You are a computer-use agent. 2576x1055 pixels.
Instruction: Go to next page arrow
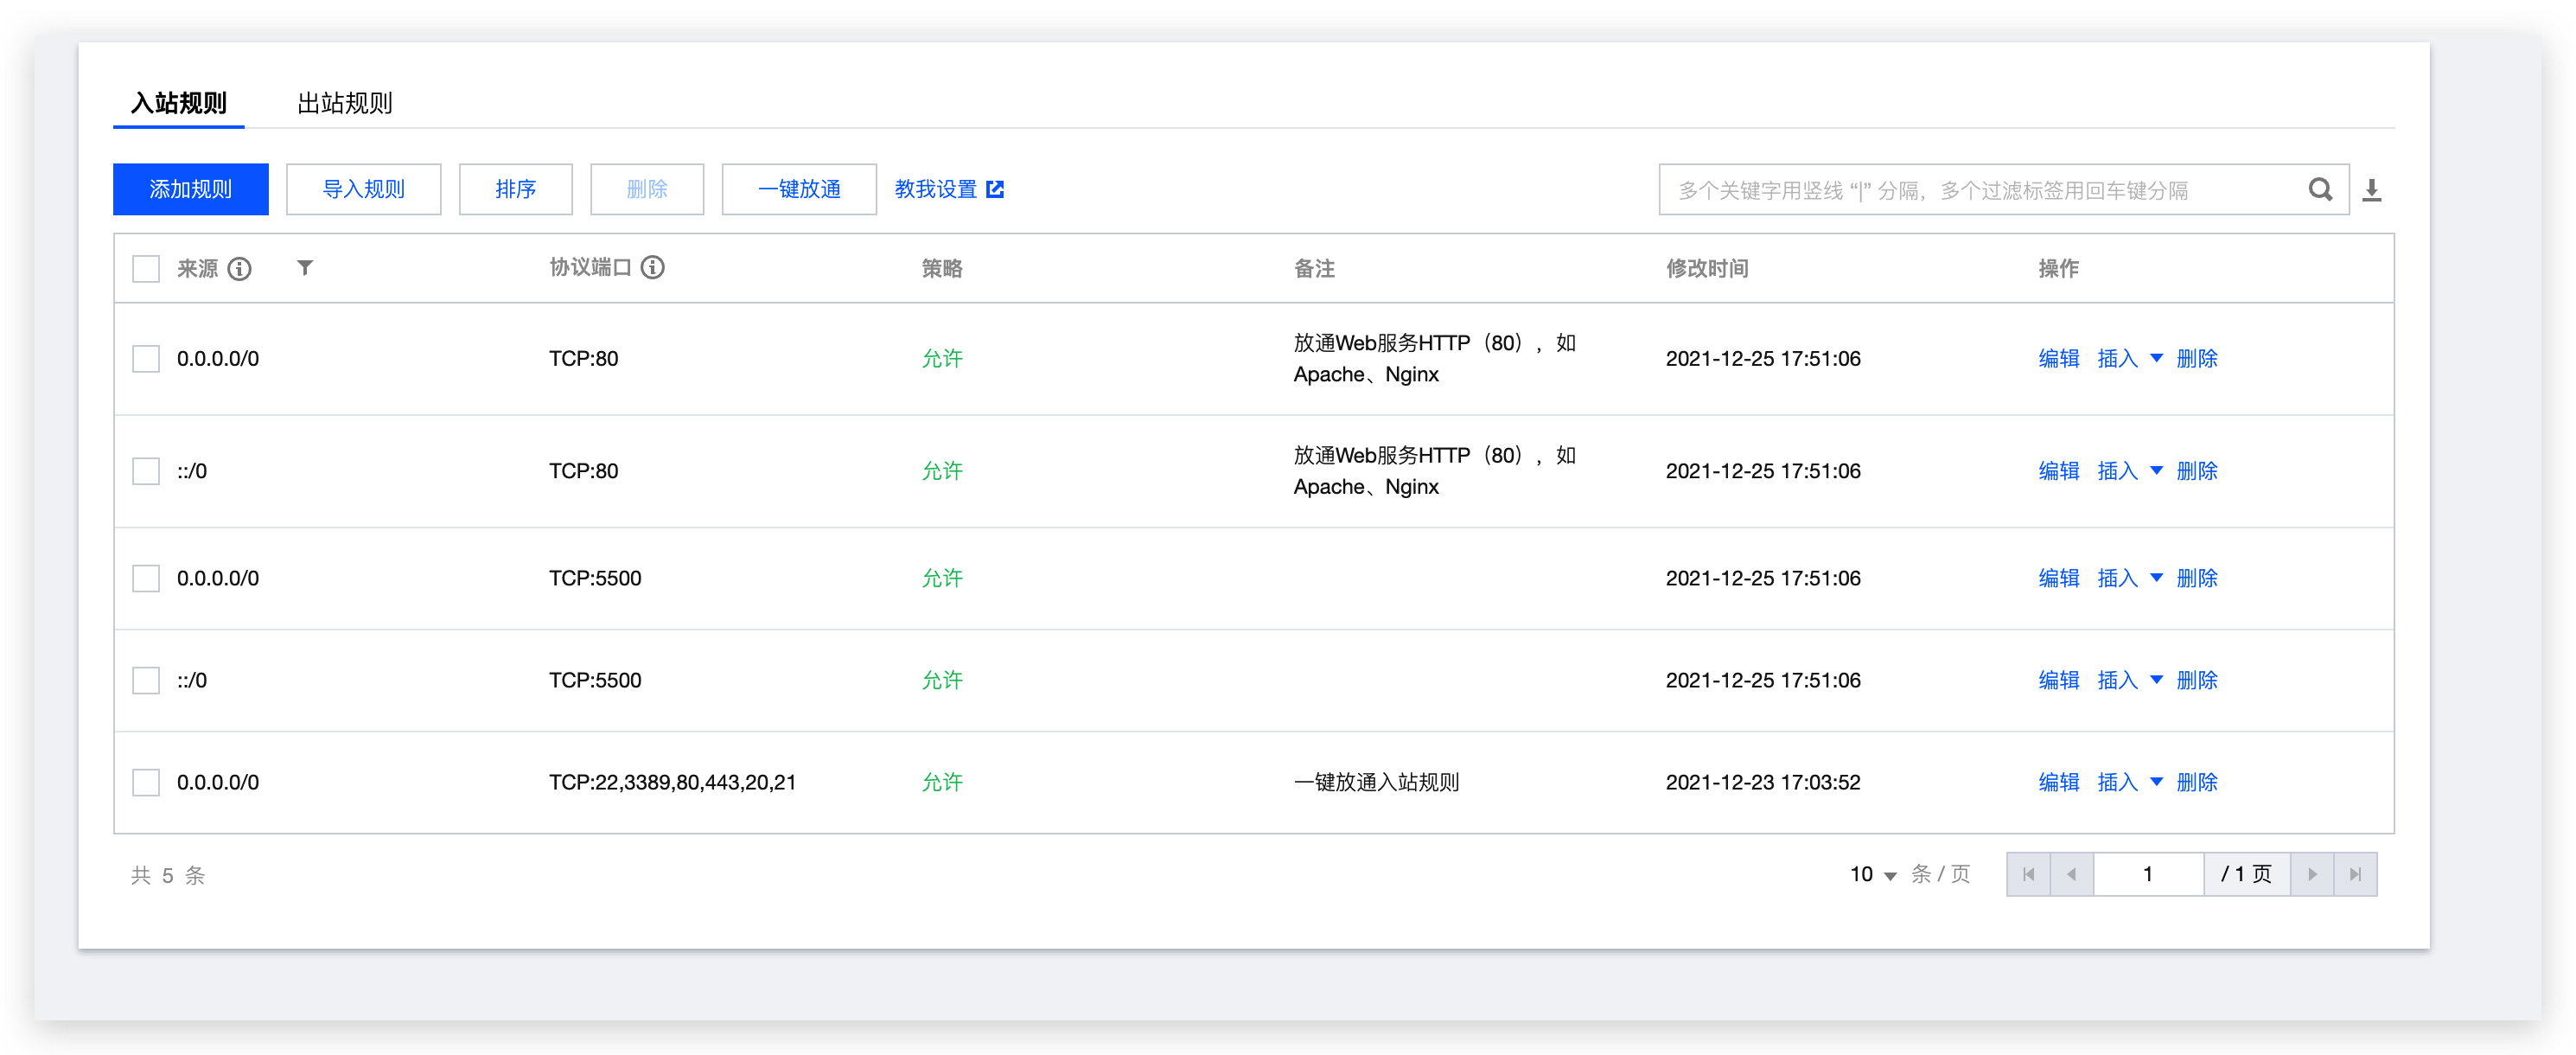(2312, 874)
